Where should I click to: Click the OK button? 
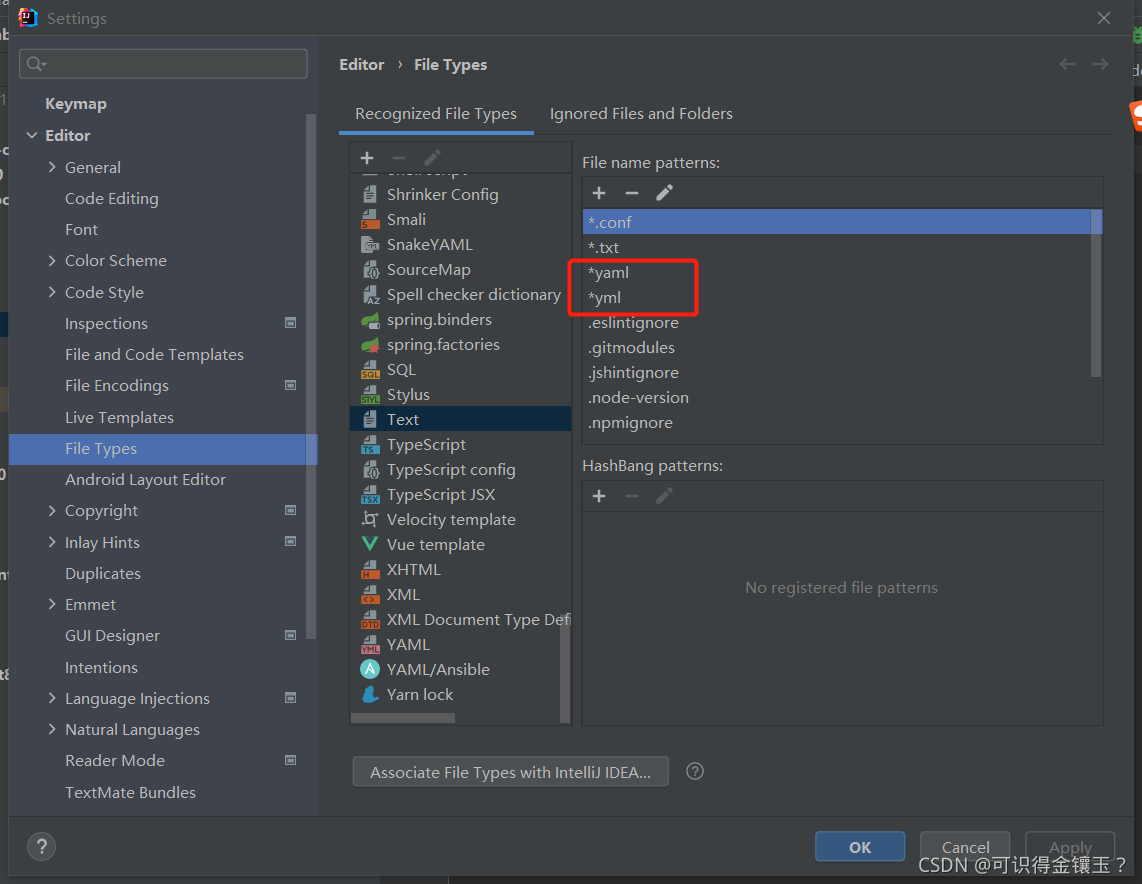(x=859, y=847)
